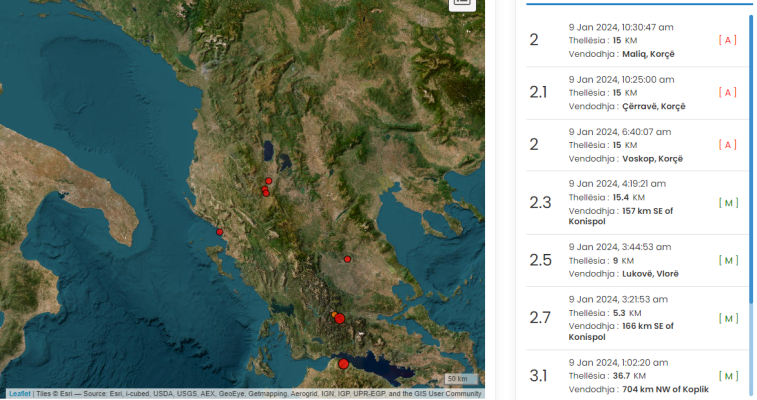This screenshot has width=757, height=400.
Task: Click the earthquake list vertical scrollbar
Action: click(751, 159)
